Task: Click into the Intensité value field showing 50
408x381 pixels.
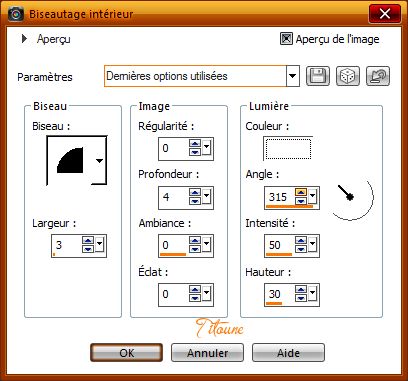Action: pyautogui.click(x=280, y=246)
